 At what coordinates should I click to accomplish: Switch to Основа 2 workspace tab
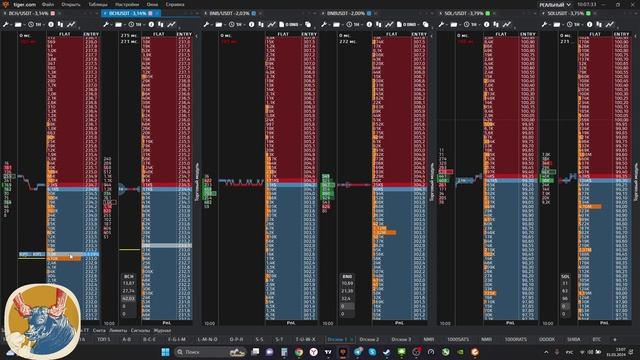click(x=369, y=339)
